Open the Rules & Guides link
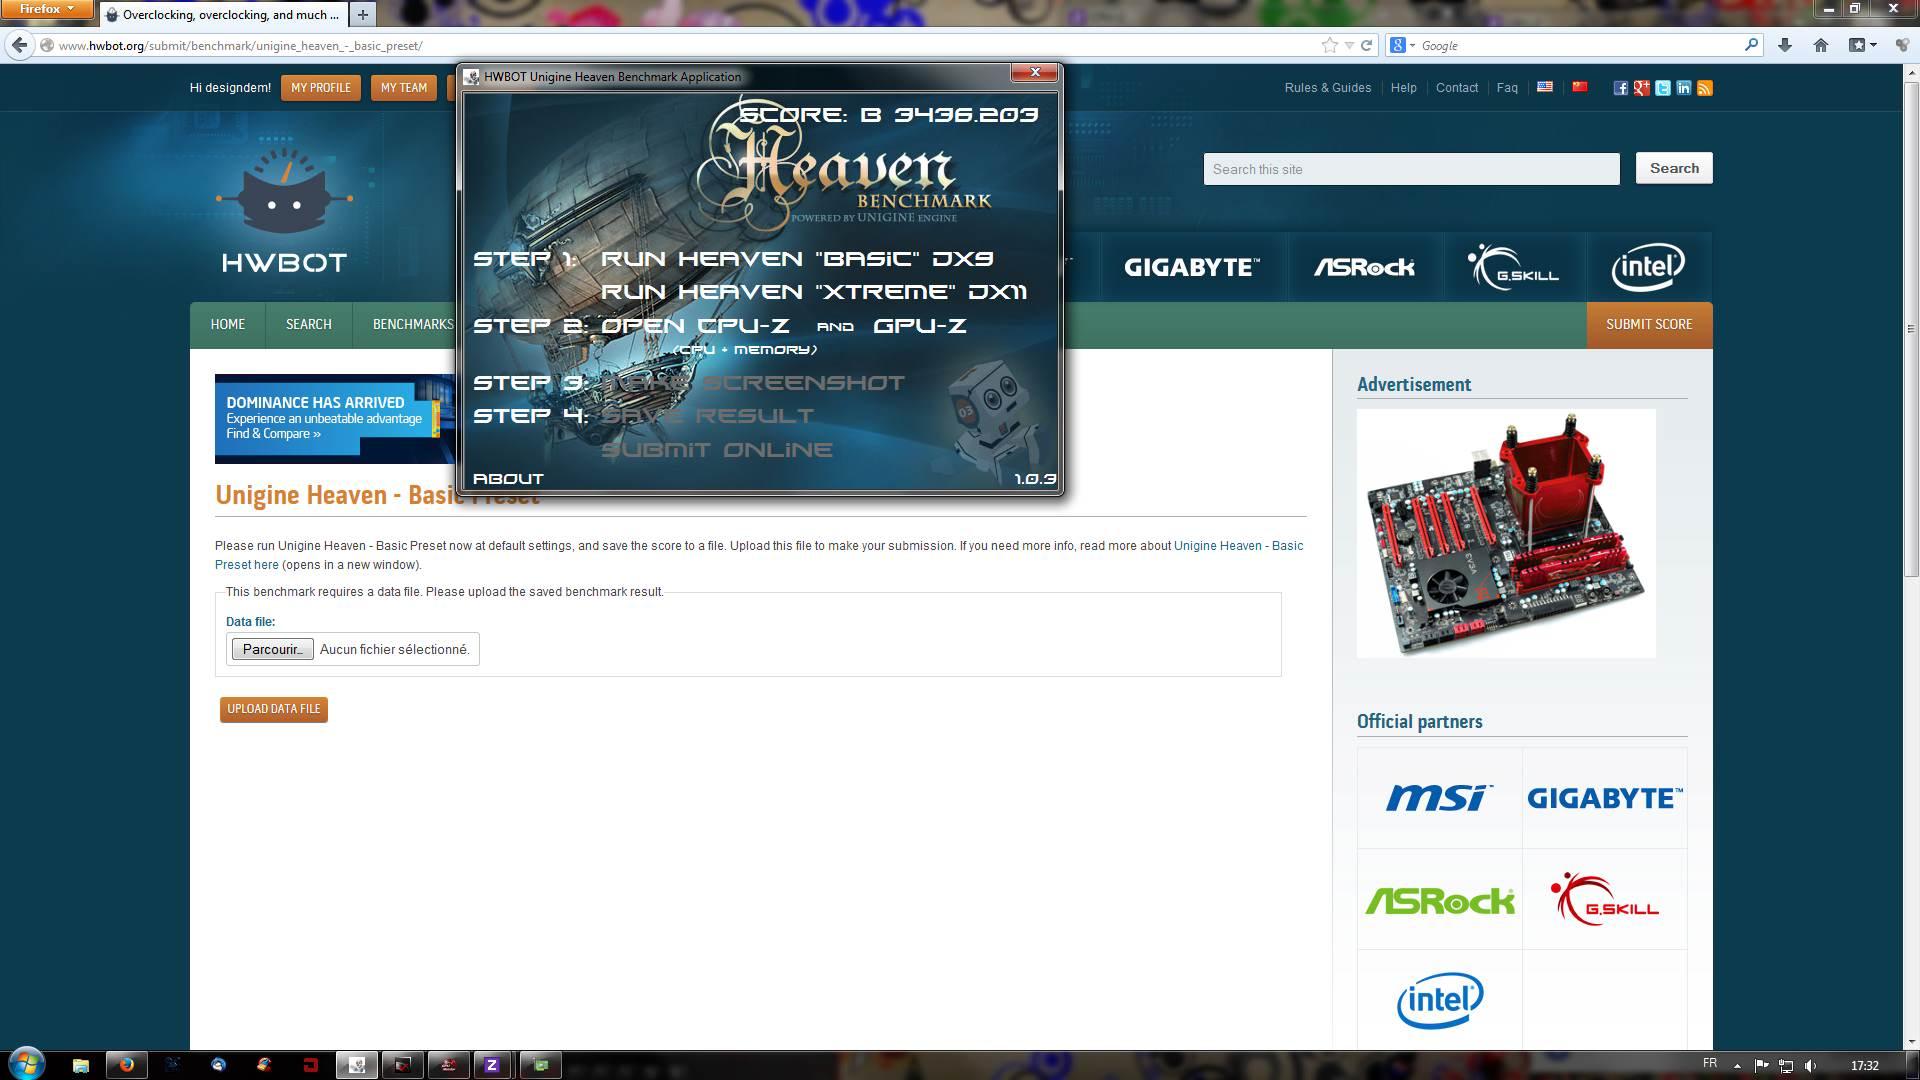The image size is (1920, 1080). [1327, 88]
